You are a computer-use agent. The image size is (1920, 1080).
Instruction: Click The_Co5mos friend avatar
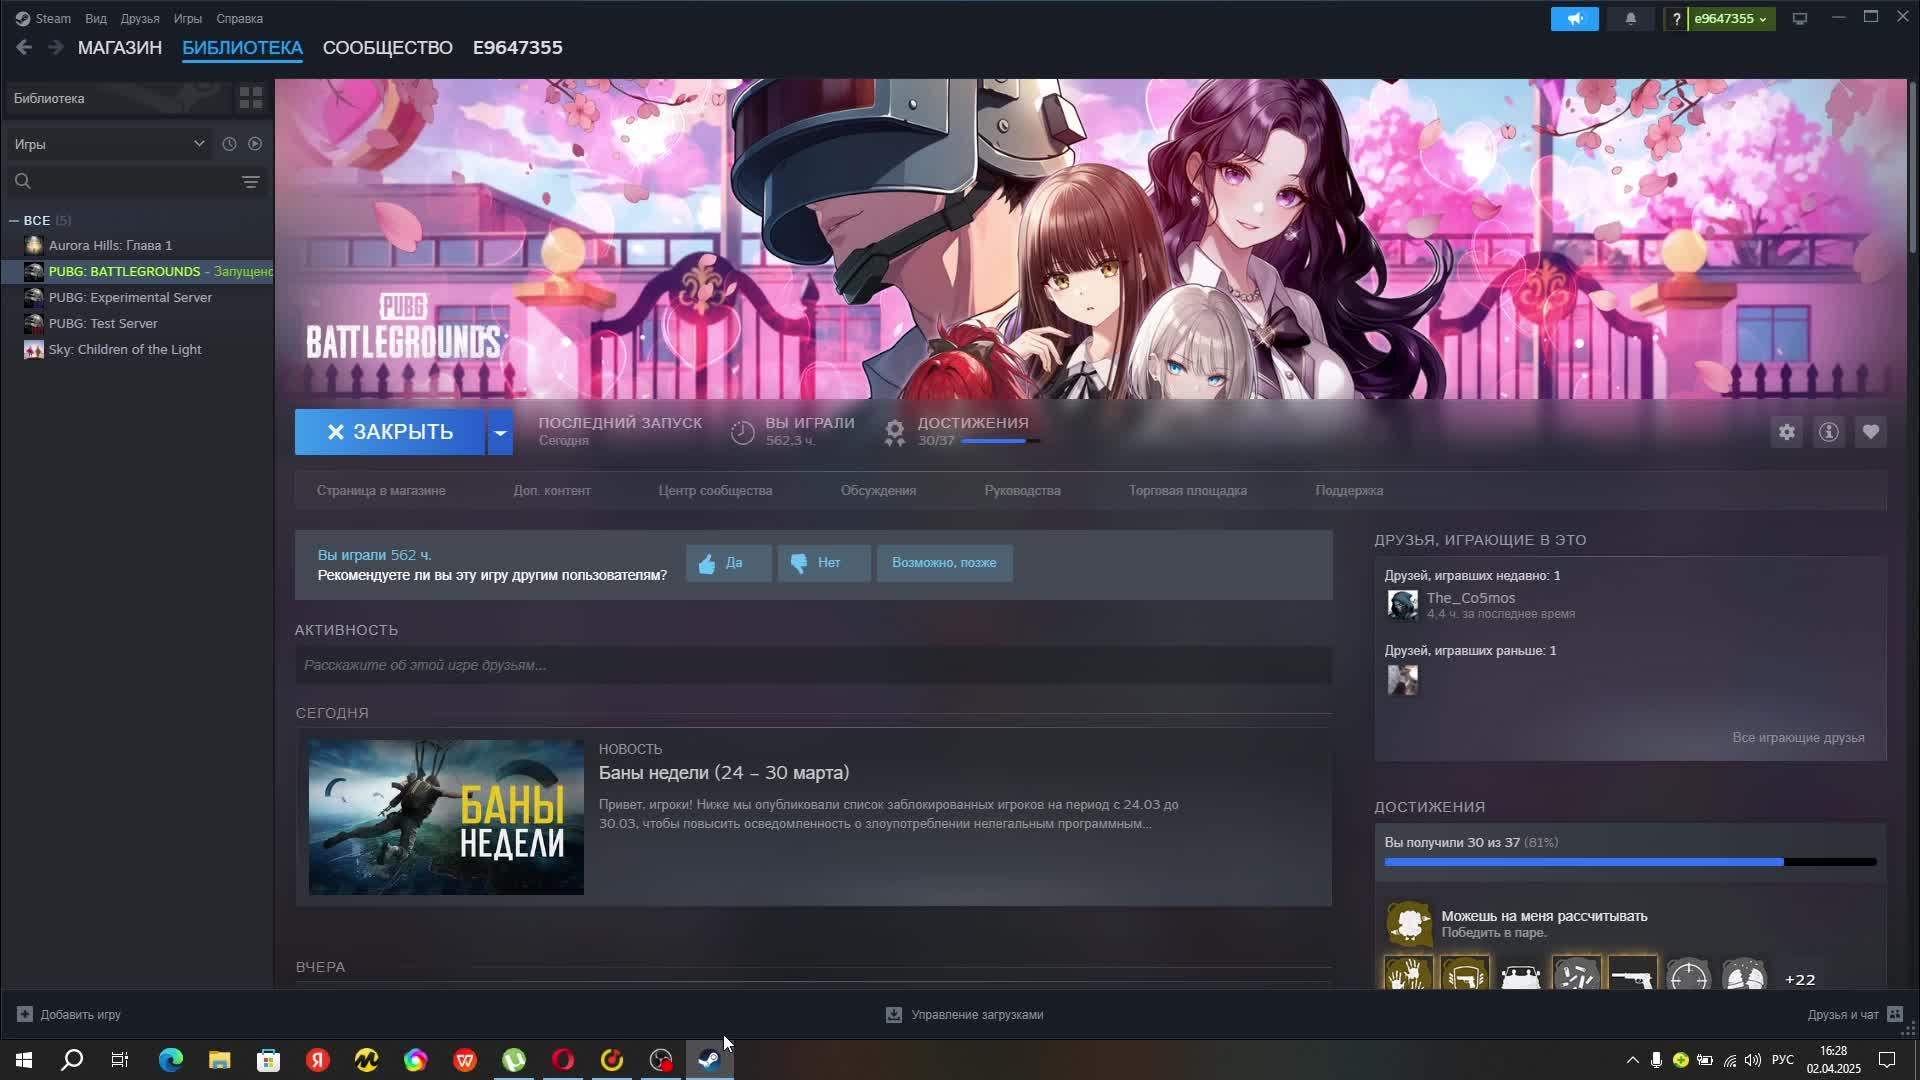pos(1402,605)
